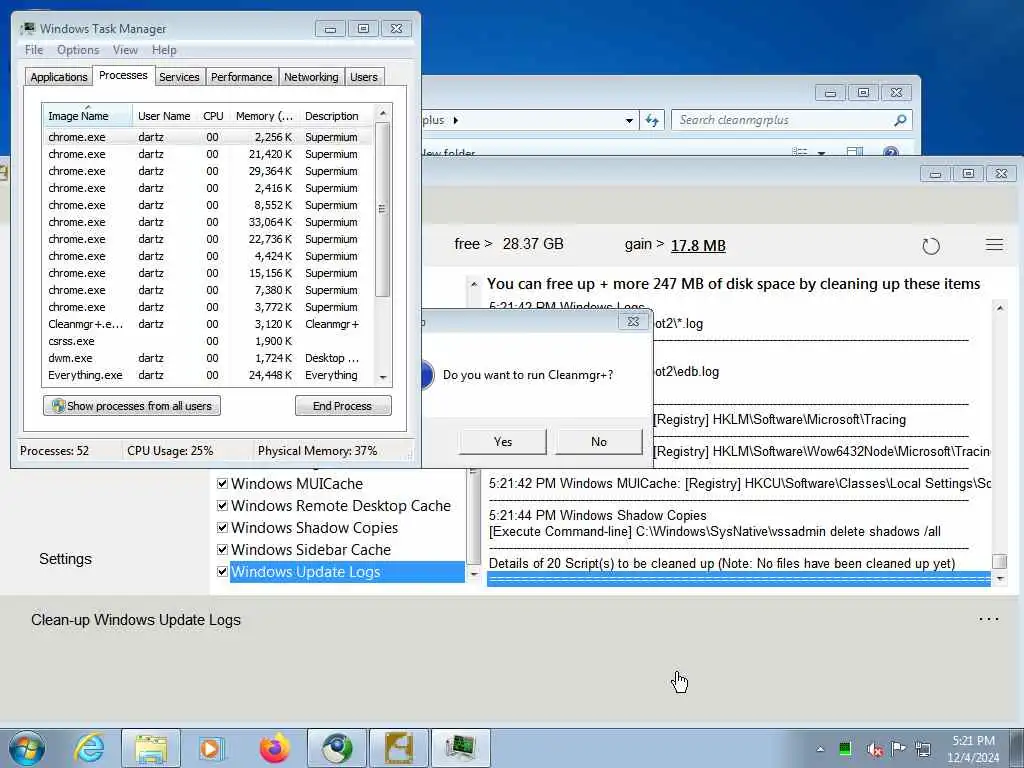
Task: Open the hamburger menu in Cleanmgr+
Action: point(994,245)
